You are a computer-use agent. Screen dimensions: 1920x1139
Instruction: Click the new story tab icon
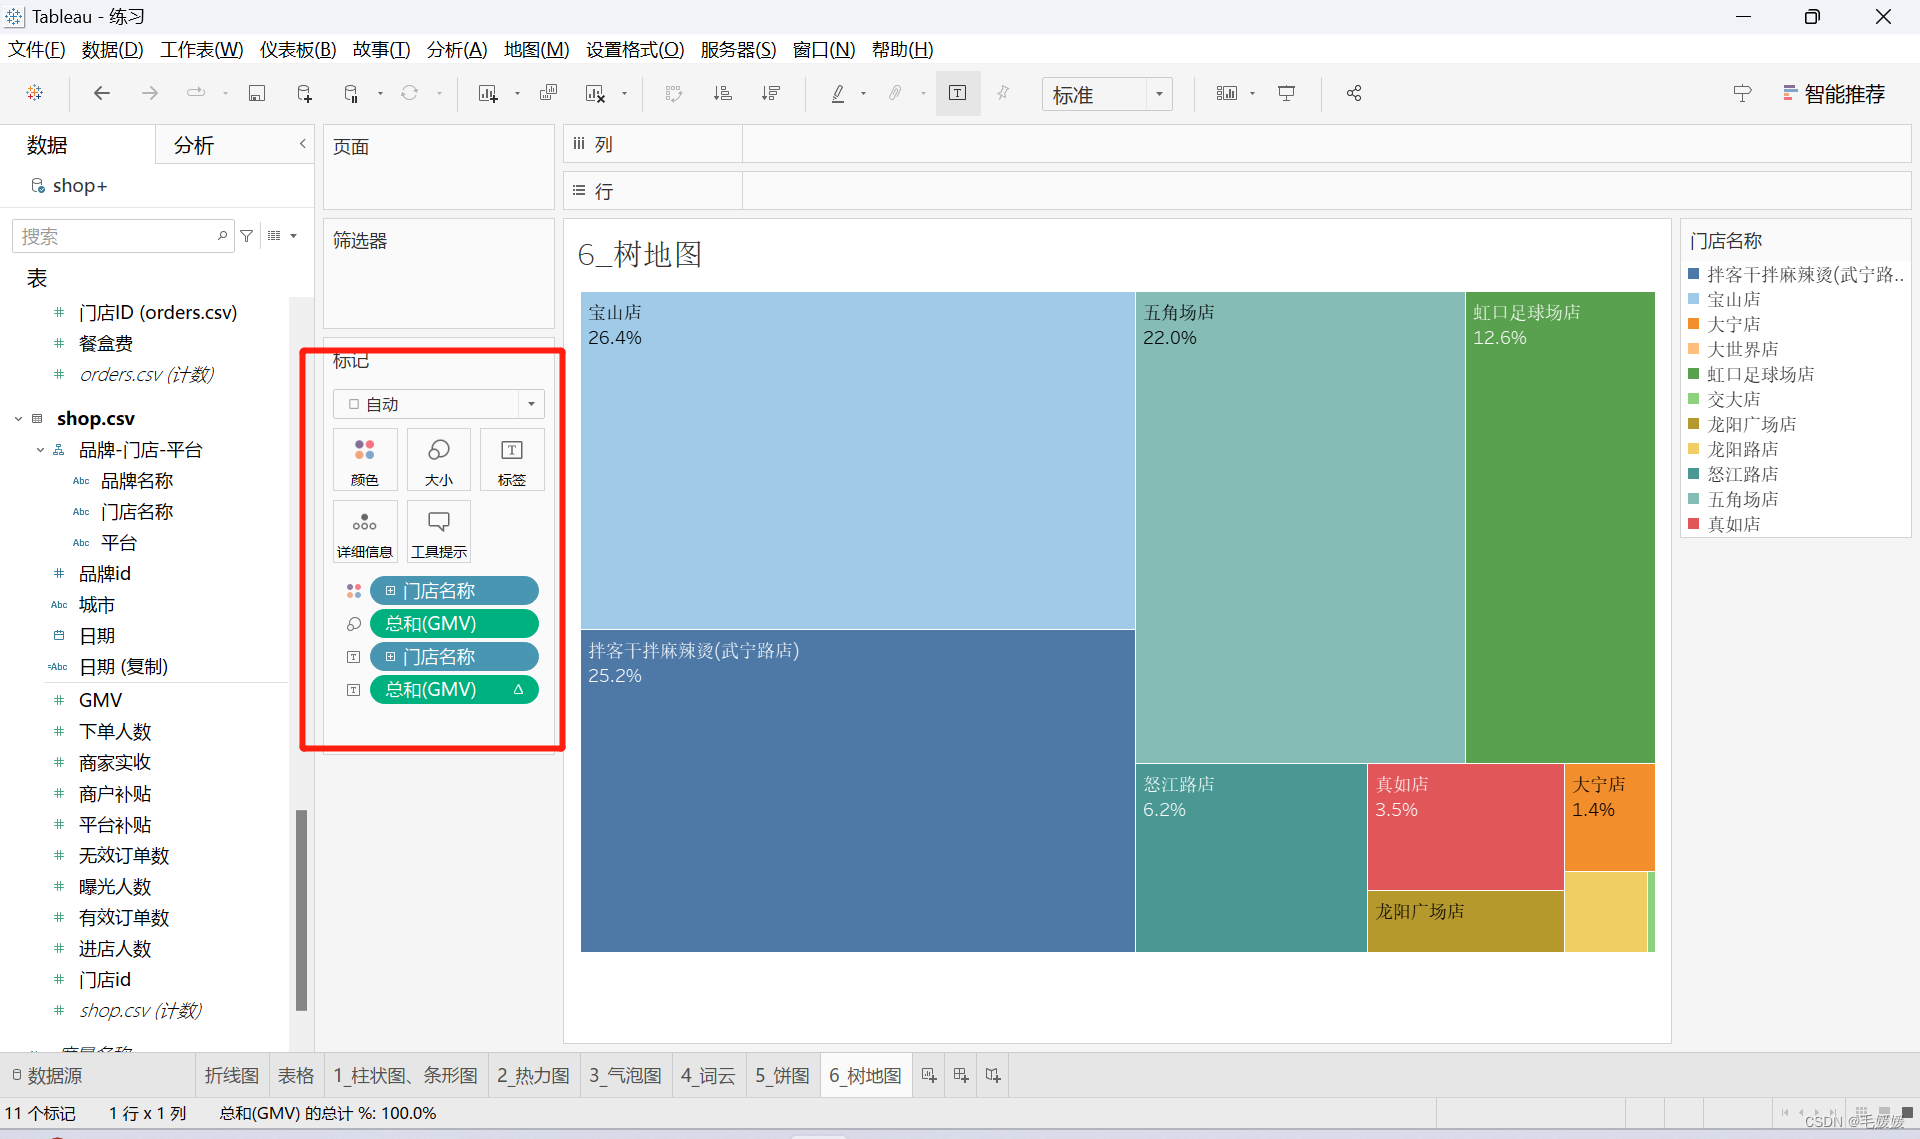tap(993, 1075)
